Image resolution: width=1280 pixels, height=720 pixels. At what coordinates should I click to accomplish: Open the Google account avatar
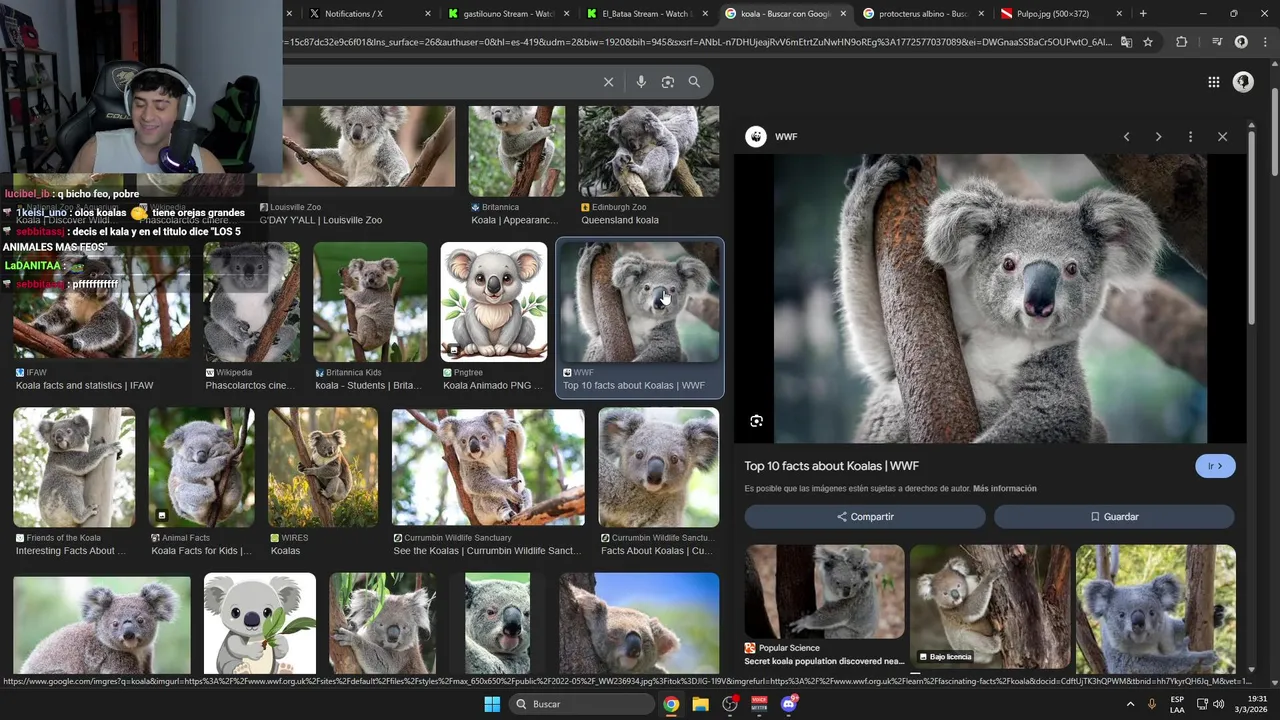1243,82
